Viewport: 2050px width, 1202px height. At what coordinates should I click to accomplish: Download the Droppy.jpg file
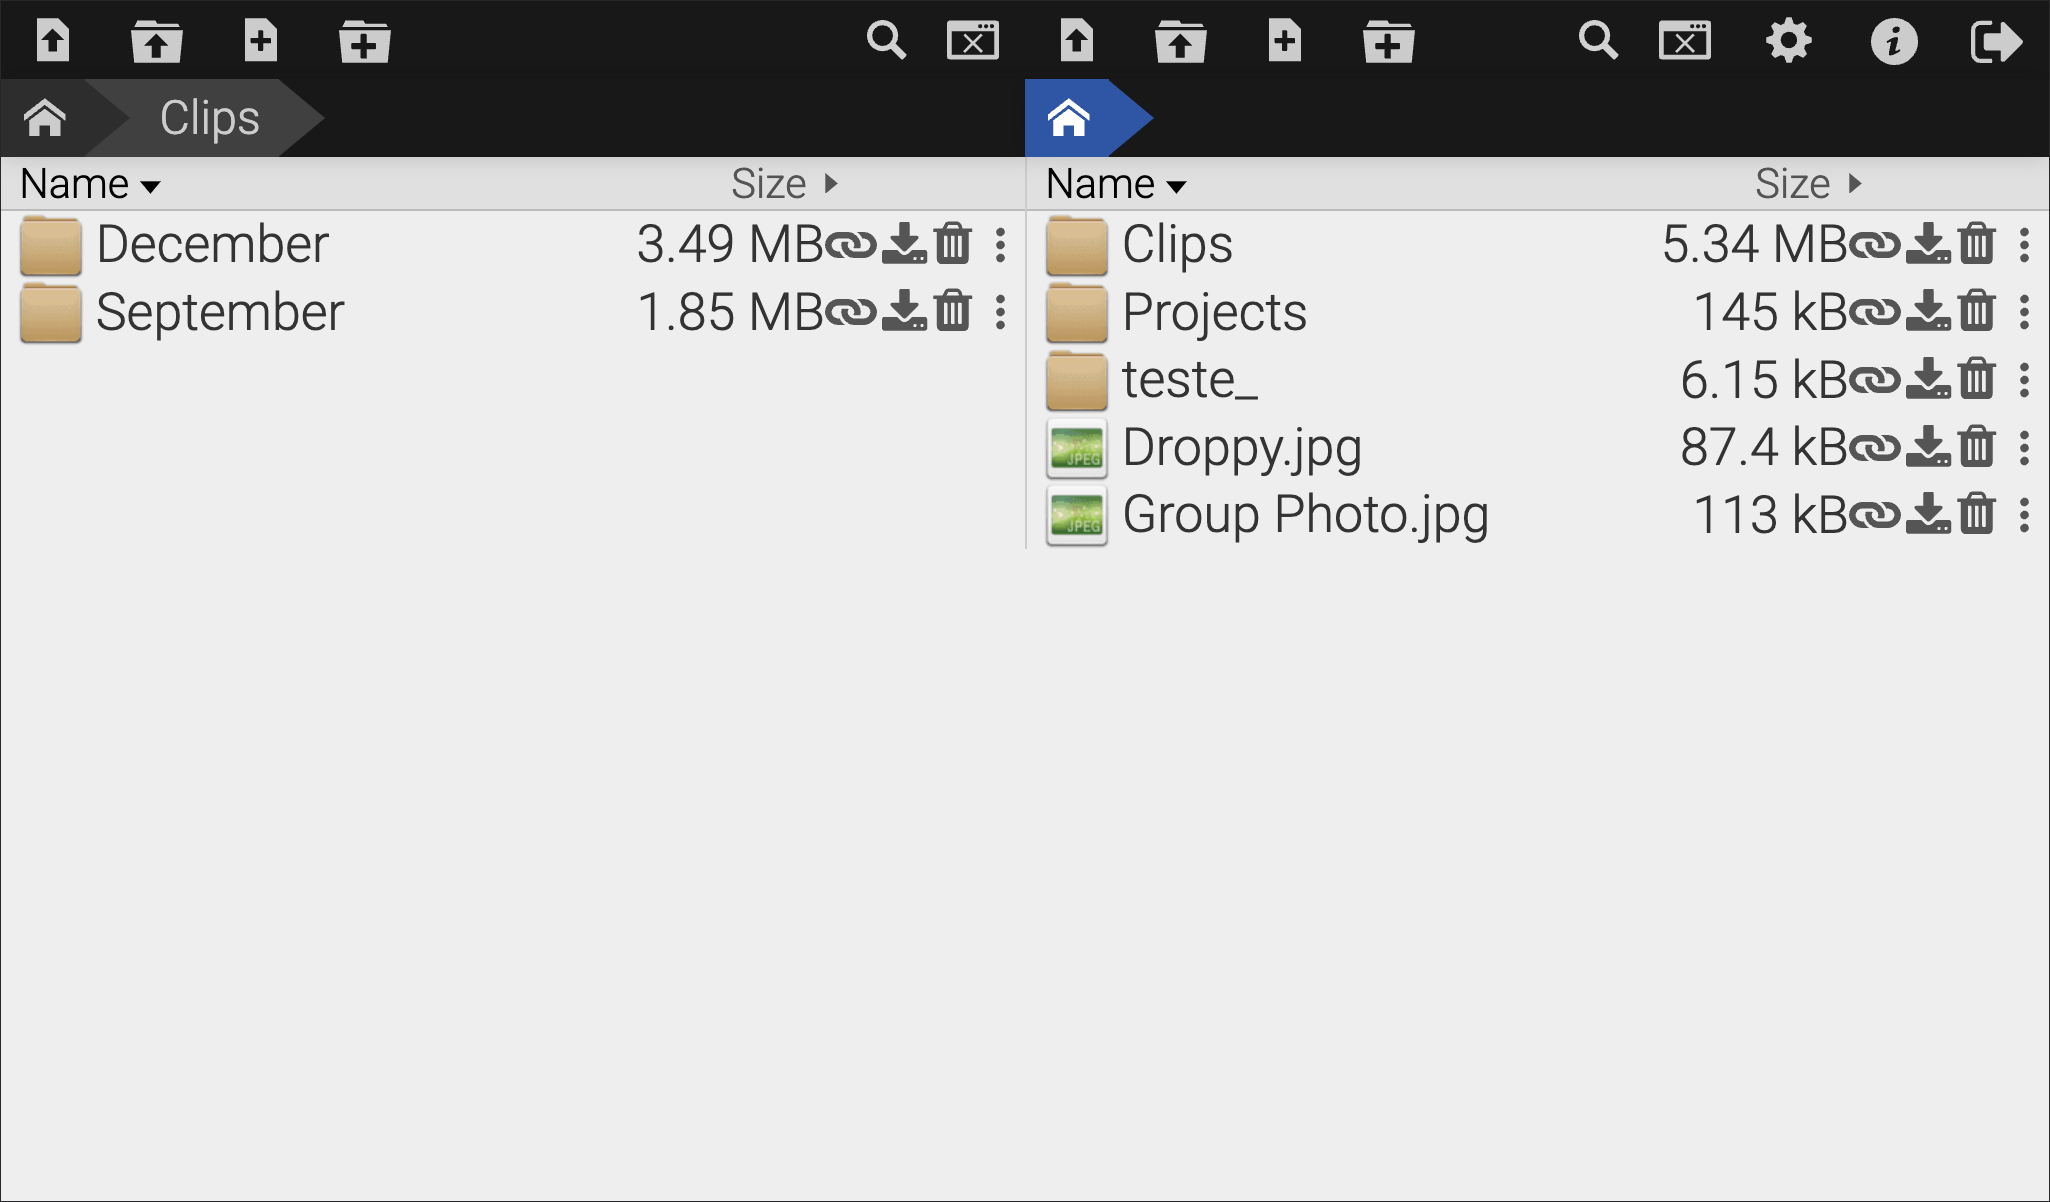click(1928, 447)
